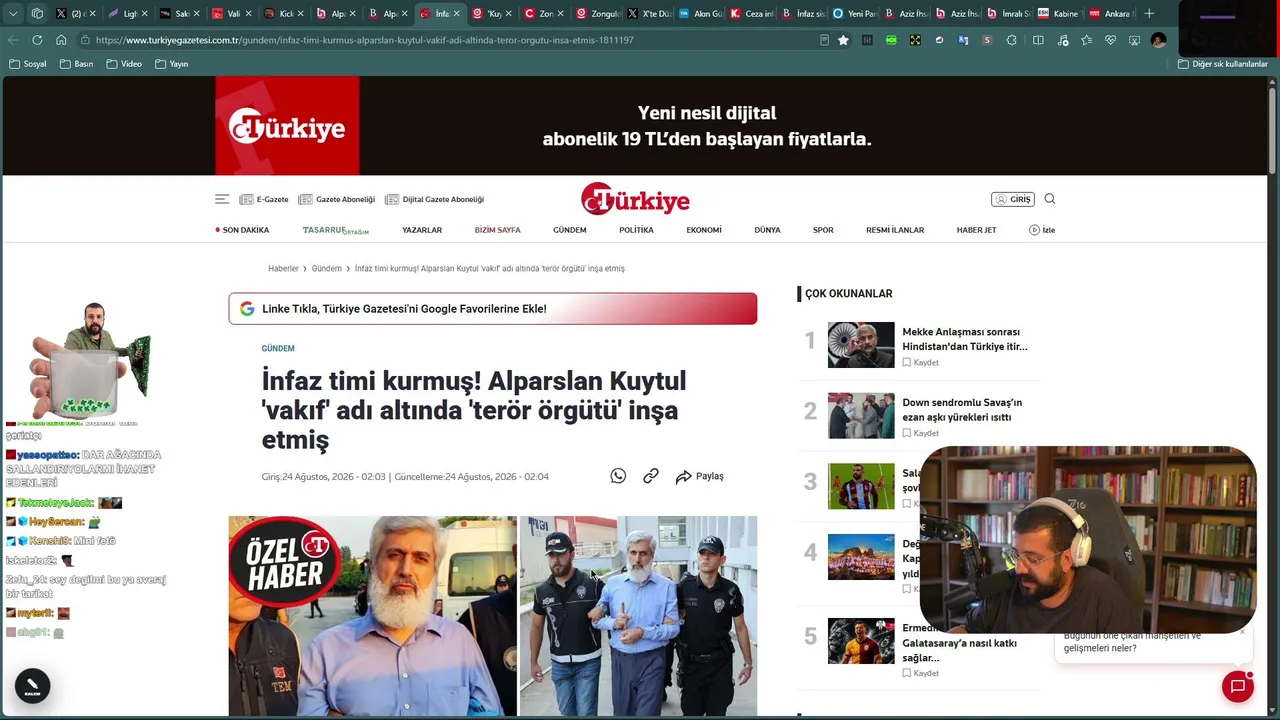Save the Down sendromlu Savaş article with Kaydet

tap(921, 433)
